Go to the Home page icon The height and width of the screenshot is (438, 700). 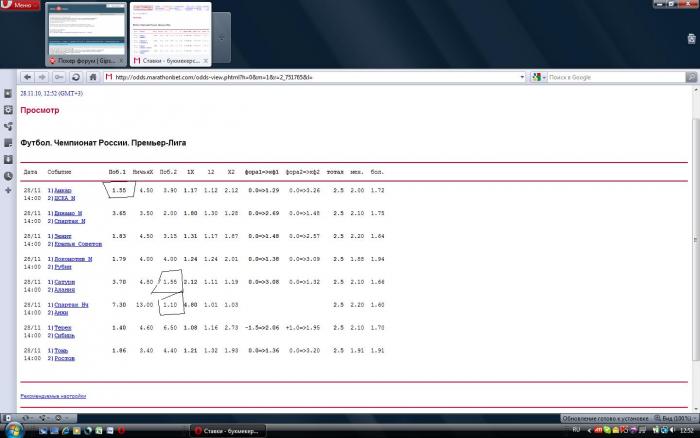click(x=92, y=77)
